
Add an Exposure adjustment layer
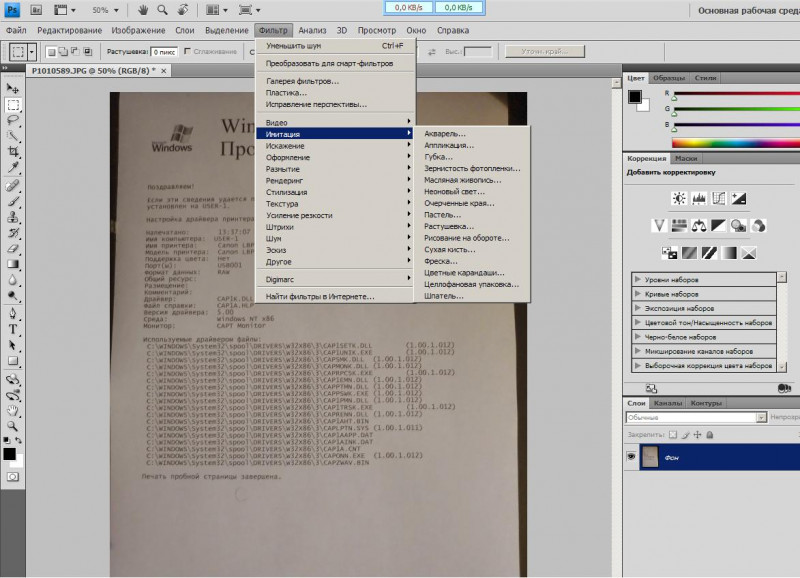click(739, 198)
